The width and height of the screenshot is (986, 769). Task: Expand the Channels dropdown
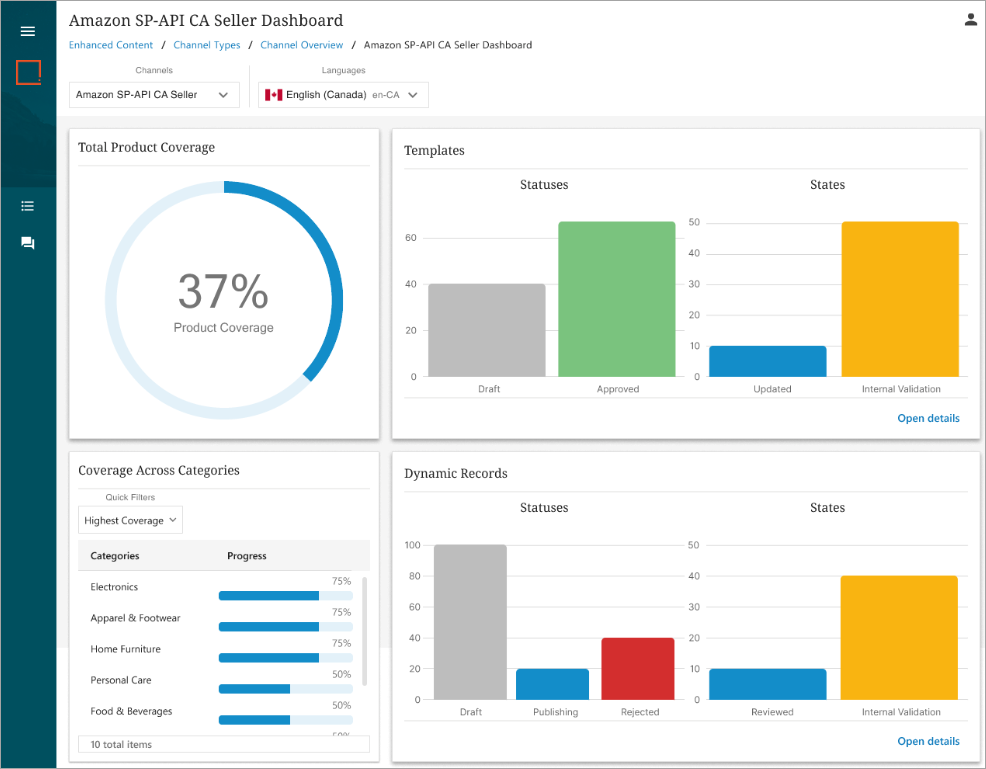pyautogui.click(x=154, y=95)
